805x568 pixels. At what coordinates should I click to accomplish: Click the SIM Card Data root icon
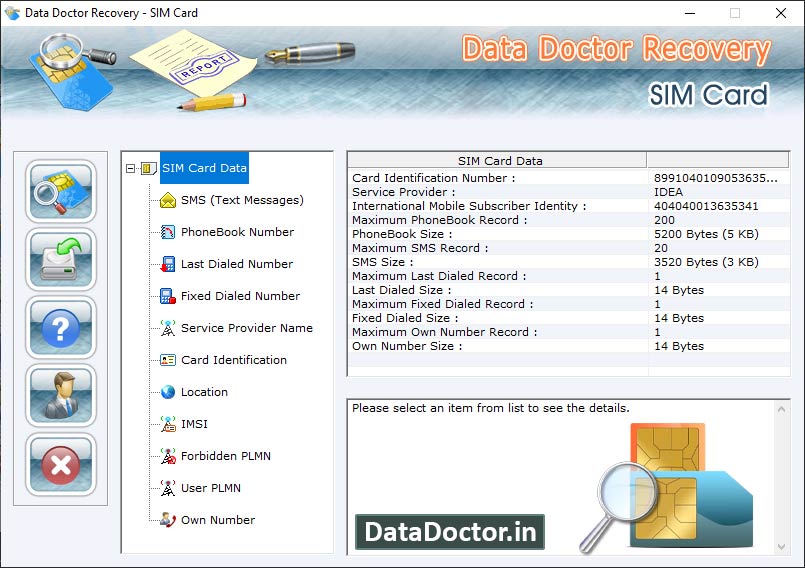[148, 168]
